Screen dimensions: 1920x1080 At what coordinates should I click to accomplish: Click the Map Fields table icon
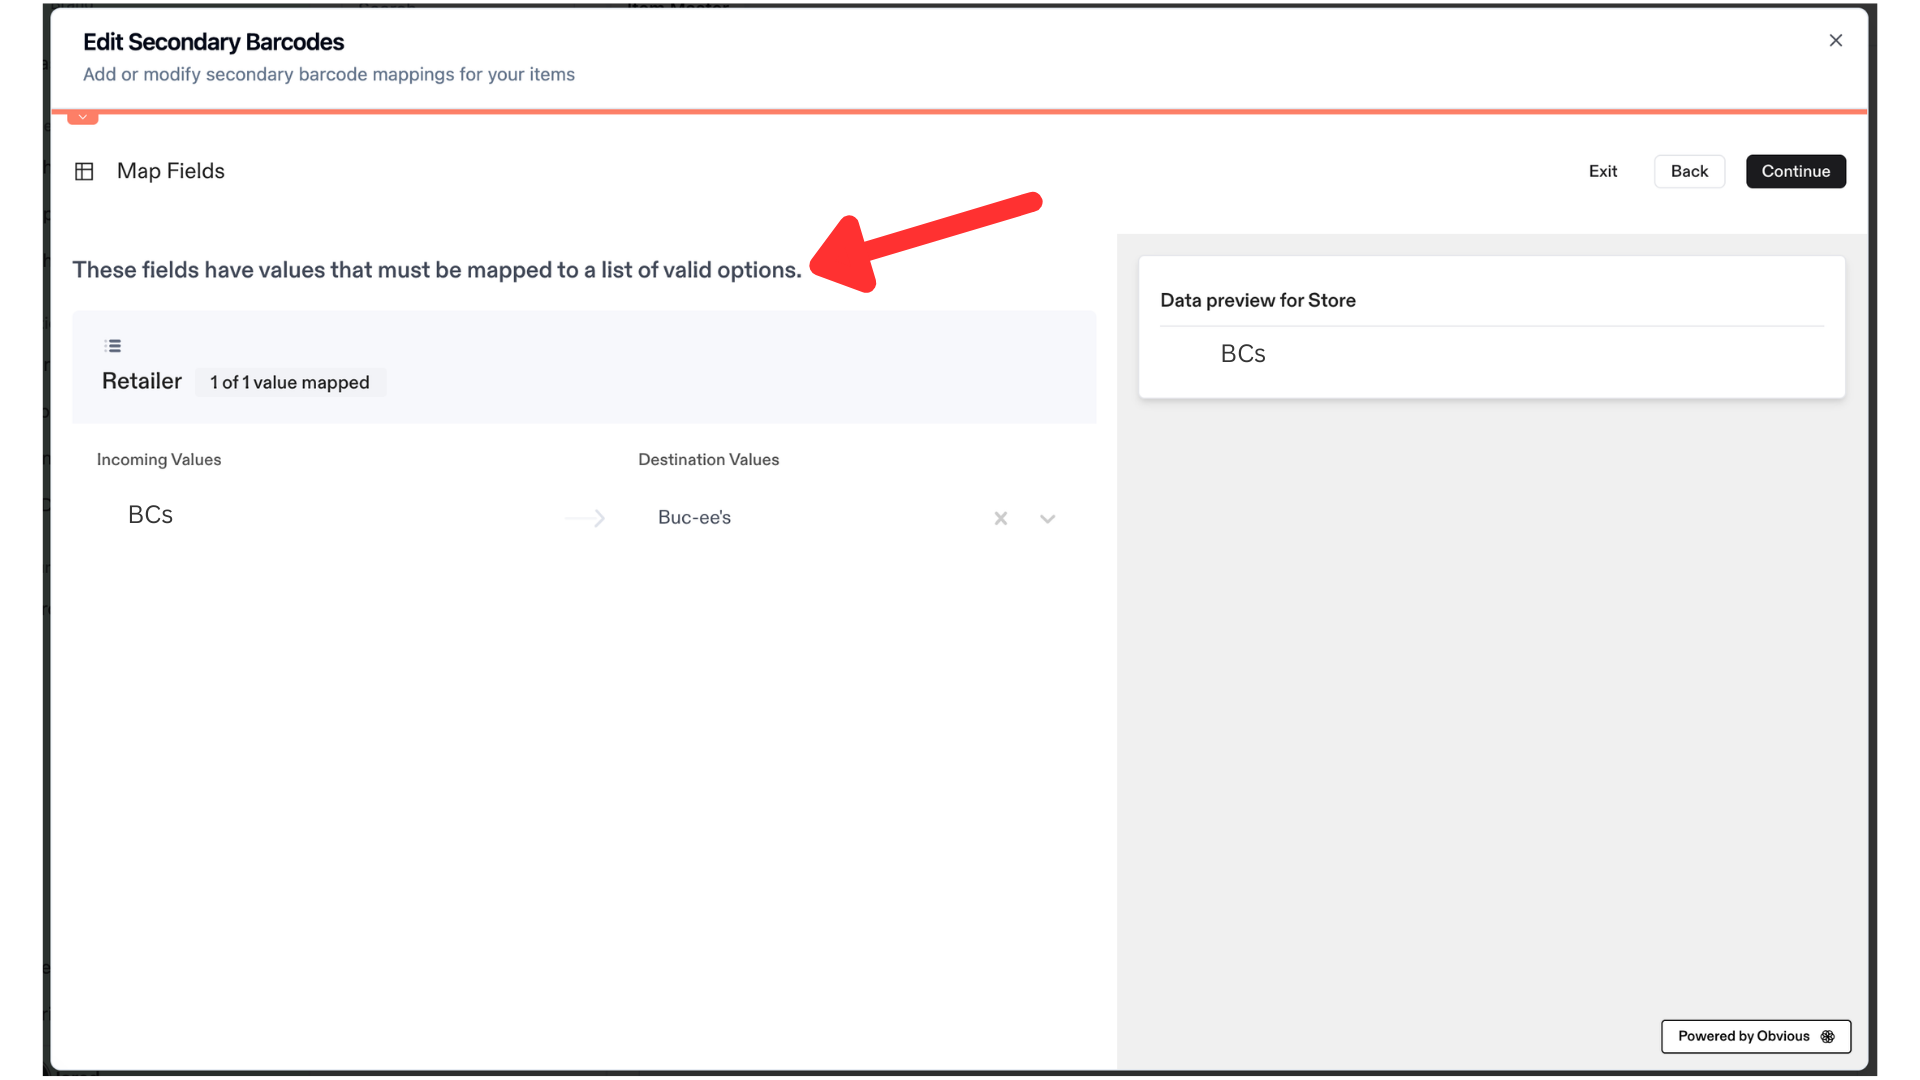[x=84, y=171]
